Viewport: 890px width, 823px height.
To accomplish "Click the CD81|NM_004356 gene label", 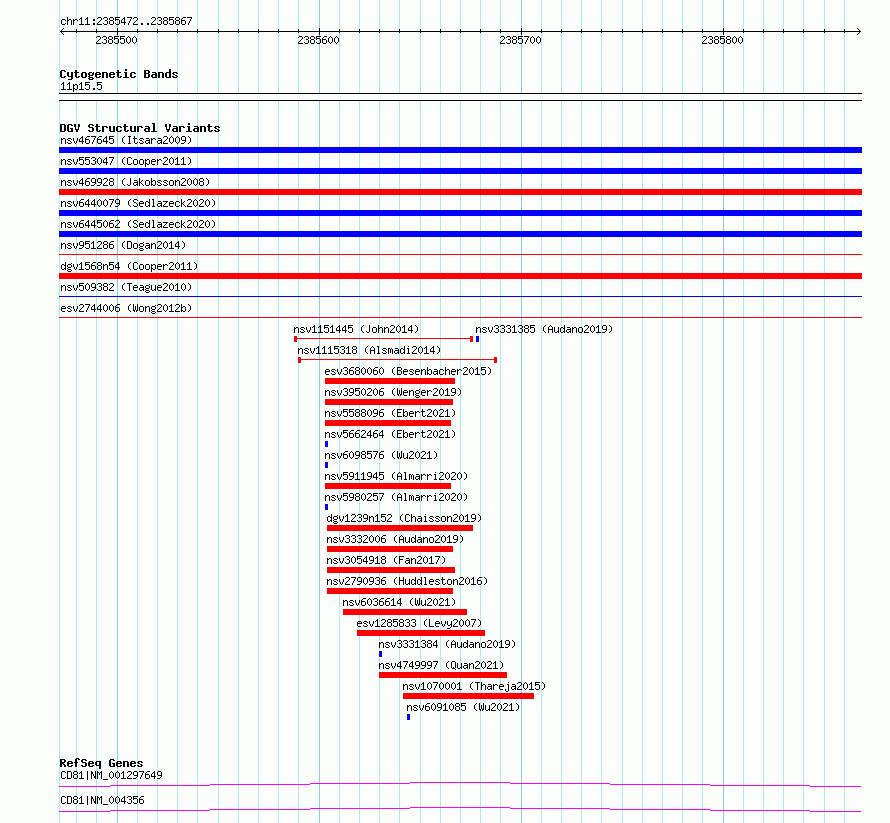I will pyautogui.click(x=102, y=800).
